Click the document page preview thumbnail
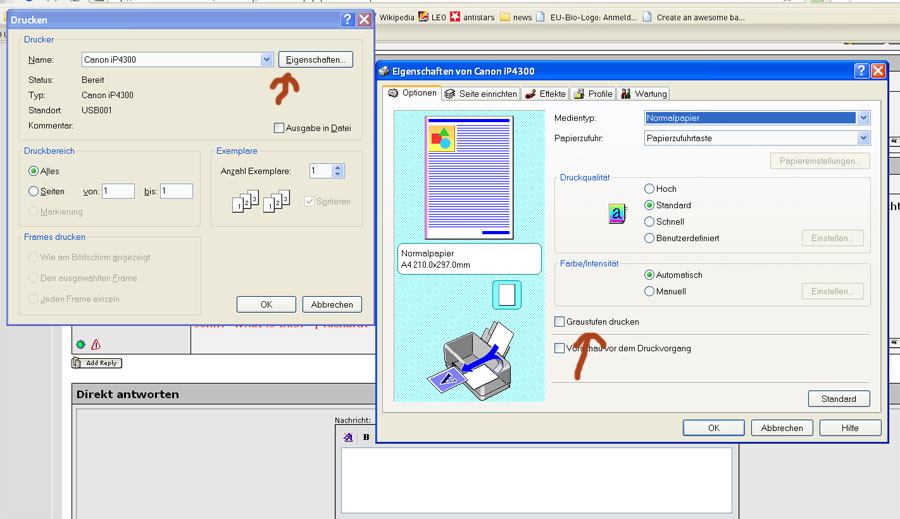Image resolution: width=900 pixels, height=519 pixels. tap(469, 178)
